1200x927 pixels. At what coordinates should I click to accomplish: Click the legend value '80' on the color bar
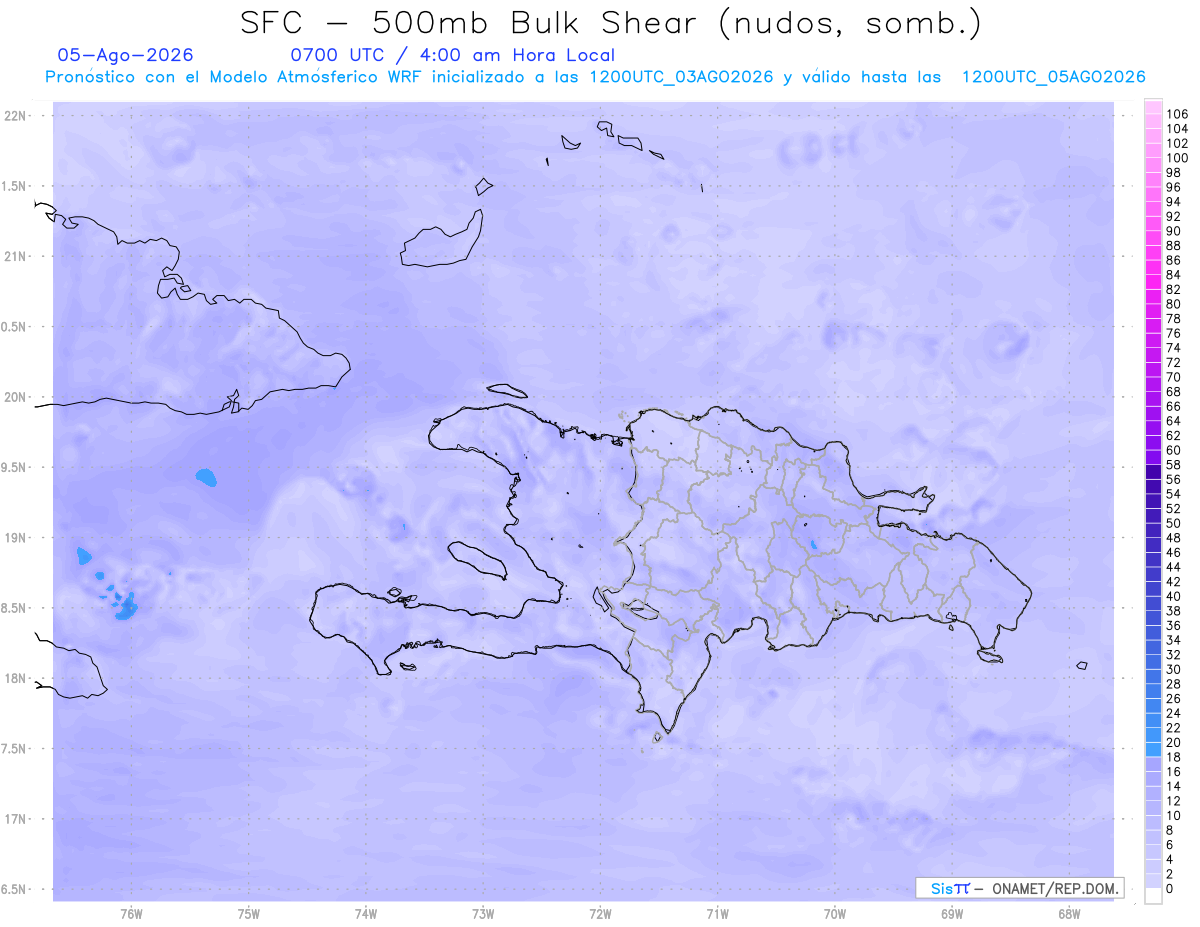[1173, 304]
